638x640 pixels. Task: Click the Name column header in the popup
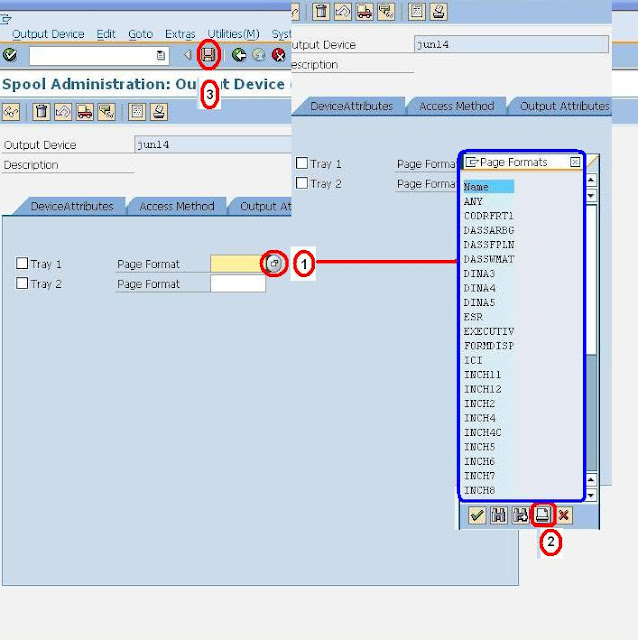[489, 187]
